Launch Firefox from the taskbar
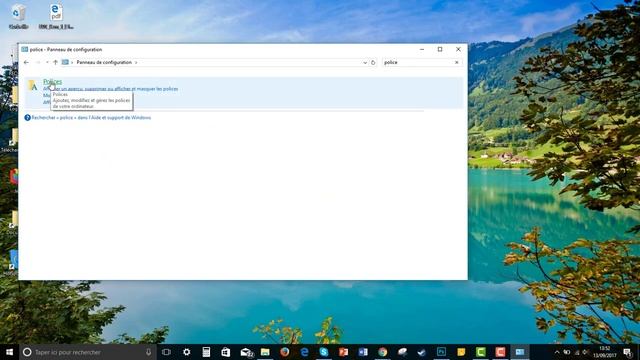Viewport: 640px width, 360px height. tap(285, 352)
